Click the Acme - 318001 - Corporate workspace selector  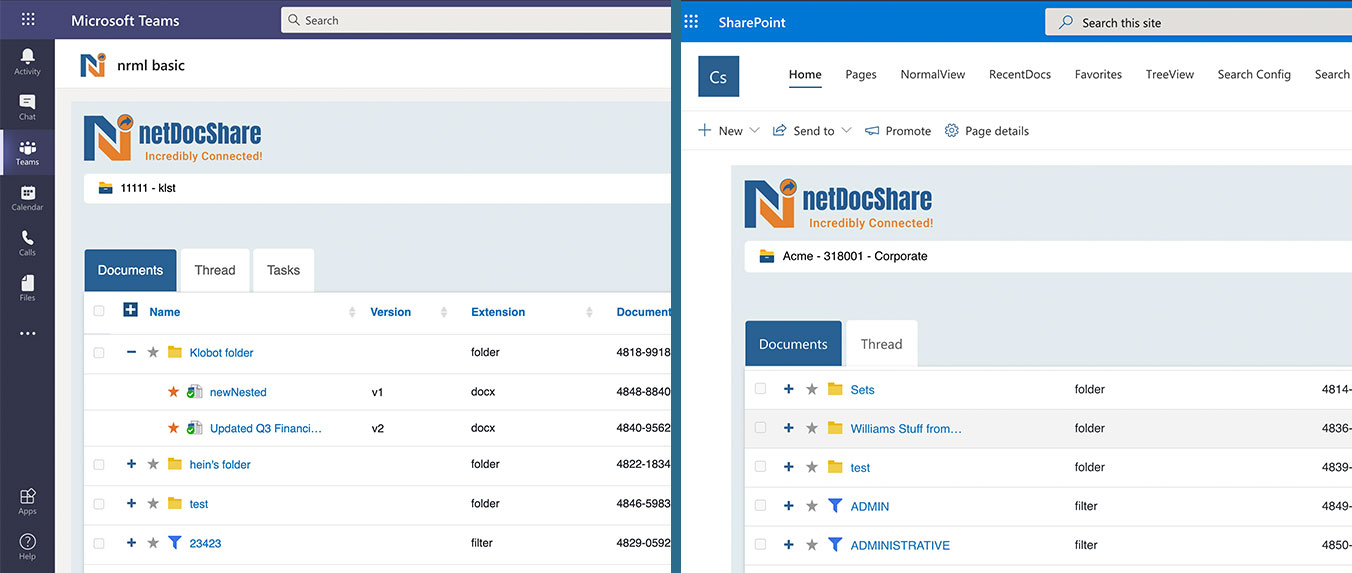pos(1048,256)
